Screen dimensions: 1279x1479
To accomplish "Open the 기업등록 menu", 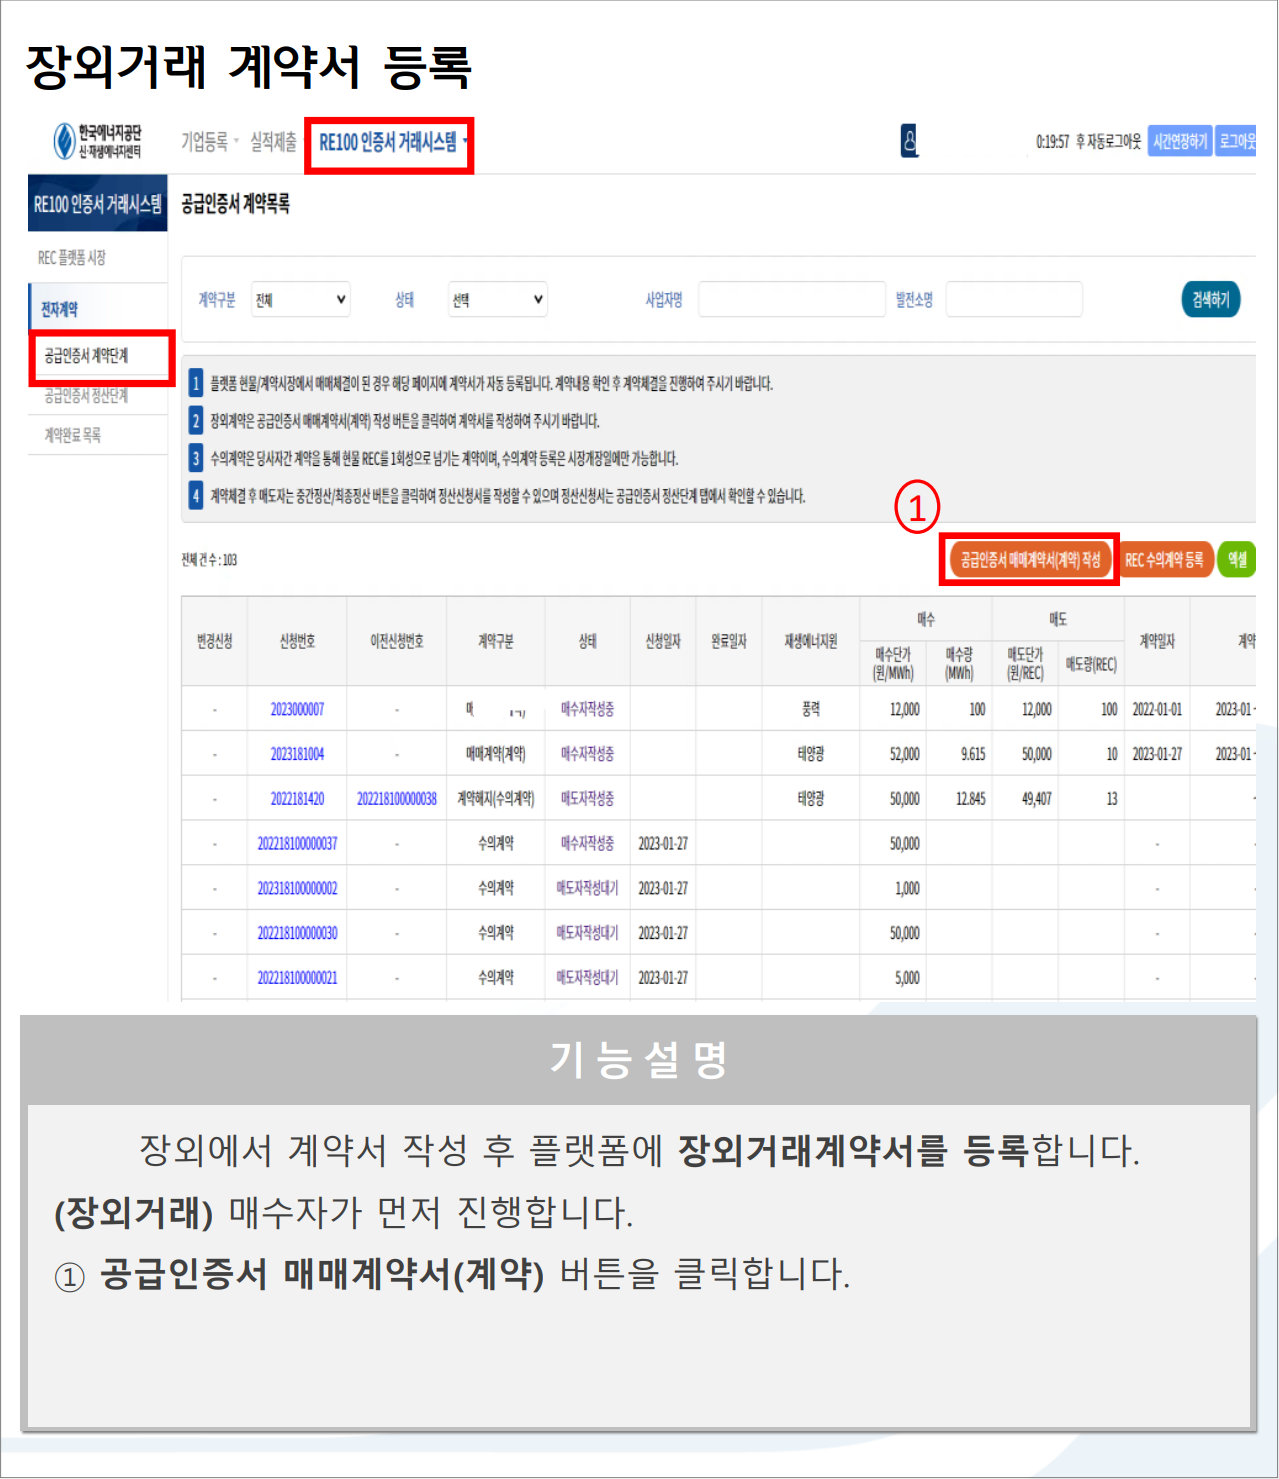I will (208, 142).
